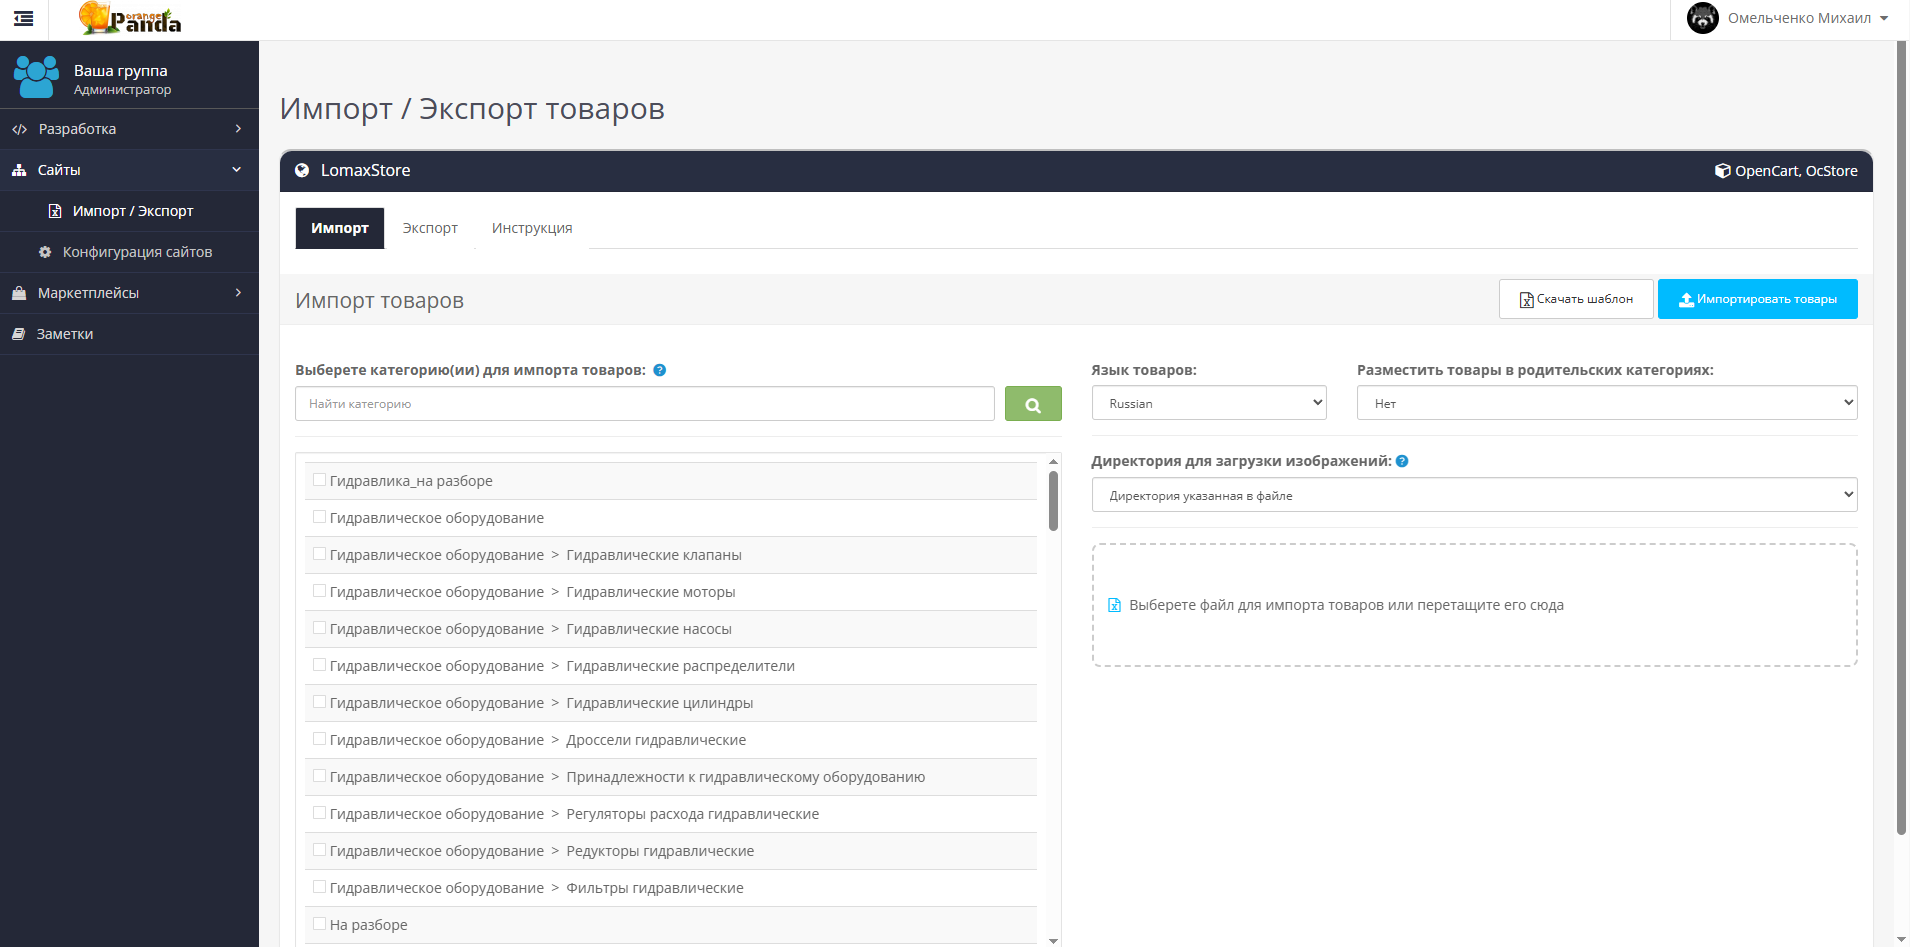1910x947 pixels.
Task: Check the Гидравлические насосы category
Action: [320, 628]
